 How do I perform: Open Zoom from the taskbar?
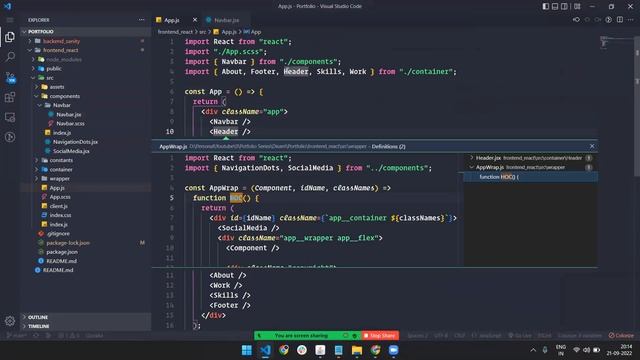pos(393,350)
